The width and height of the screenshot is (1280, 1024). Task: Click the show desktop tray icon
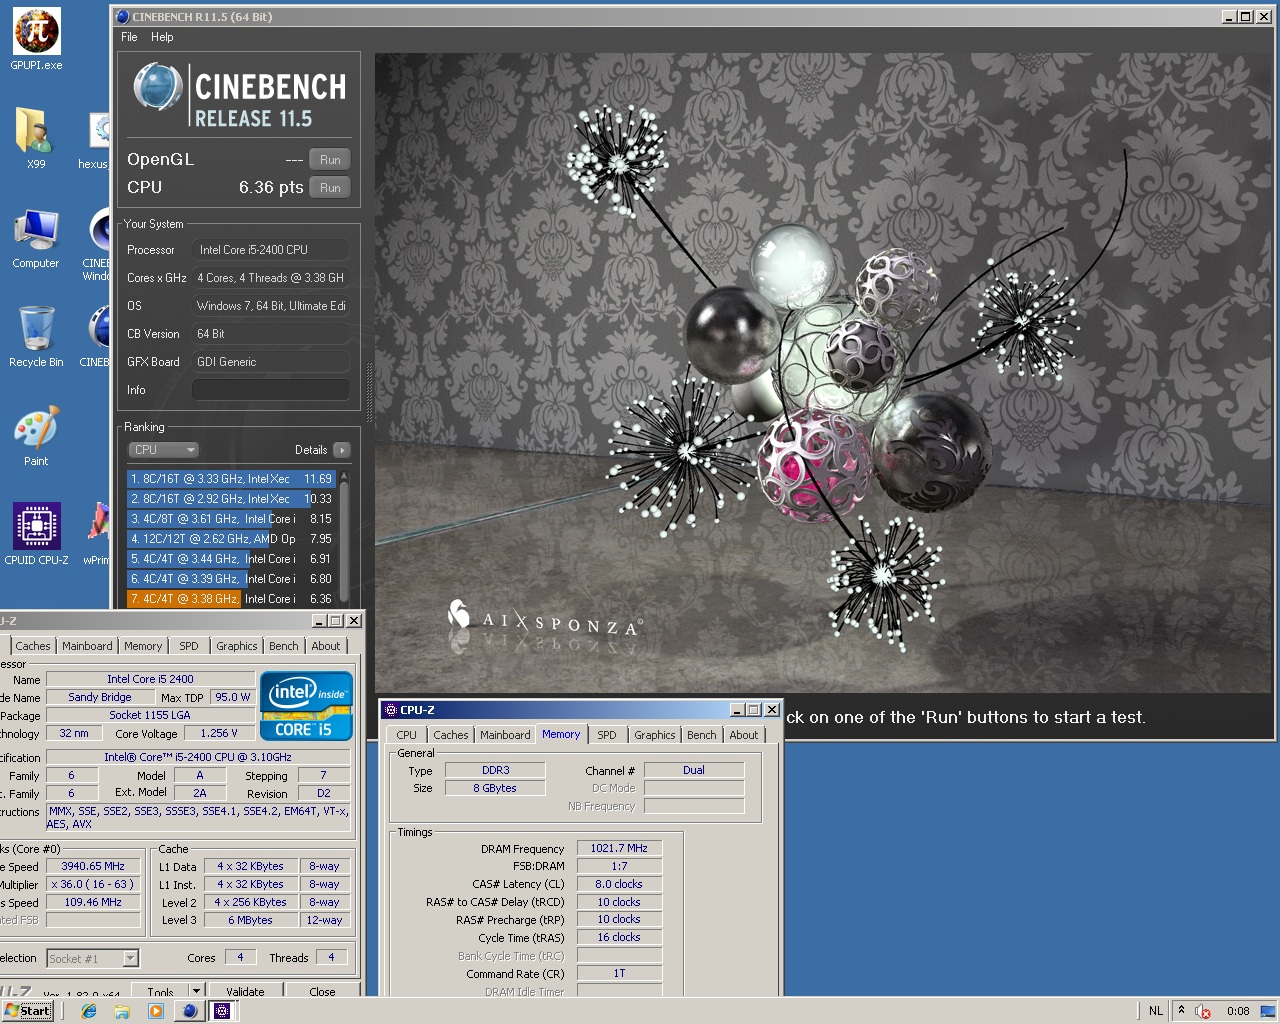1268,1011
